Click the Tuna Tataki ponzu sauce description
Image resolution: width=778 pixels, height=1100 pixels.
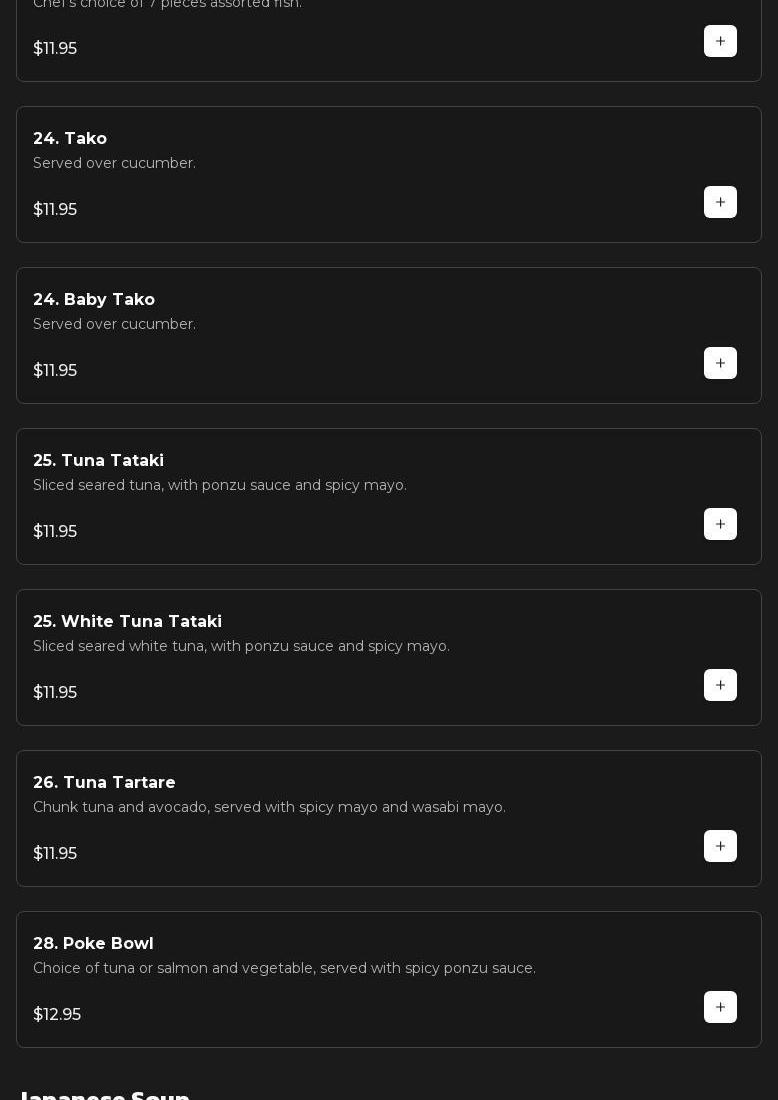(x=220, y=485)
